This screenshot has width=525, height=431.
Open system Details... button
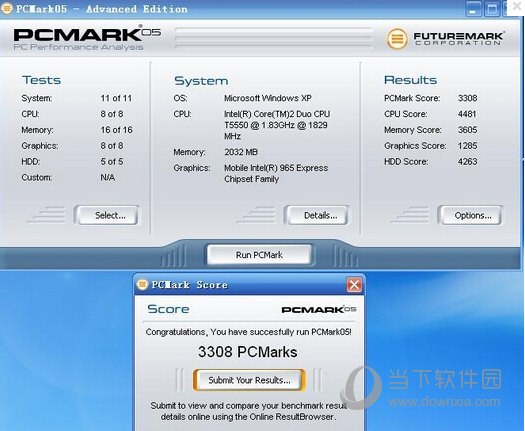click(x=317, y=215)
